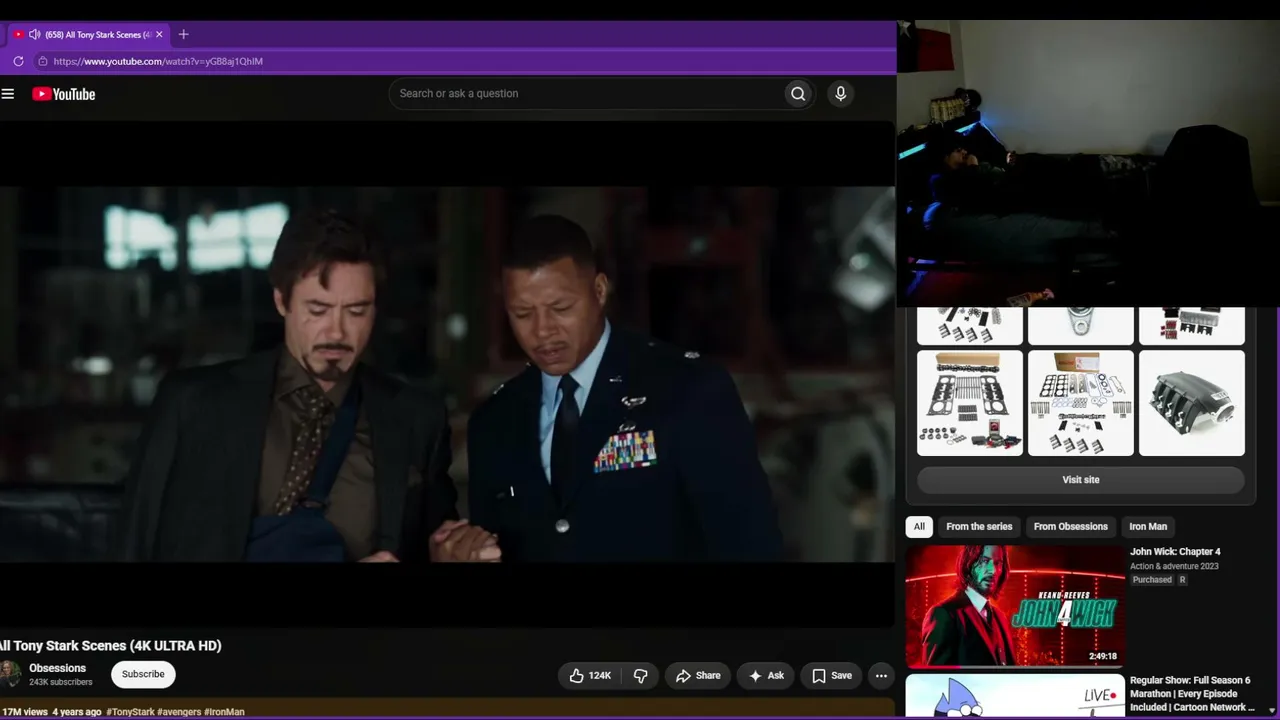Click the video title 'Tony Stark Scenes (4K ULTRA HD)'

[x=111, y=646]
